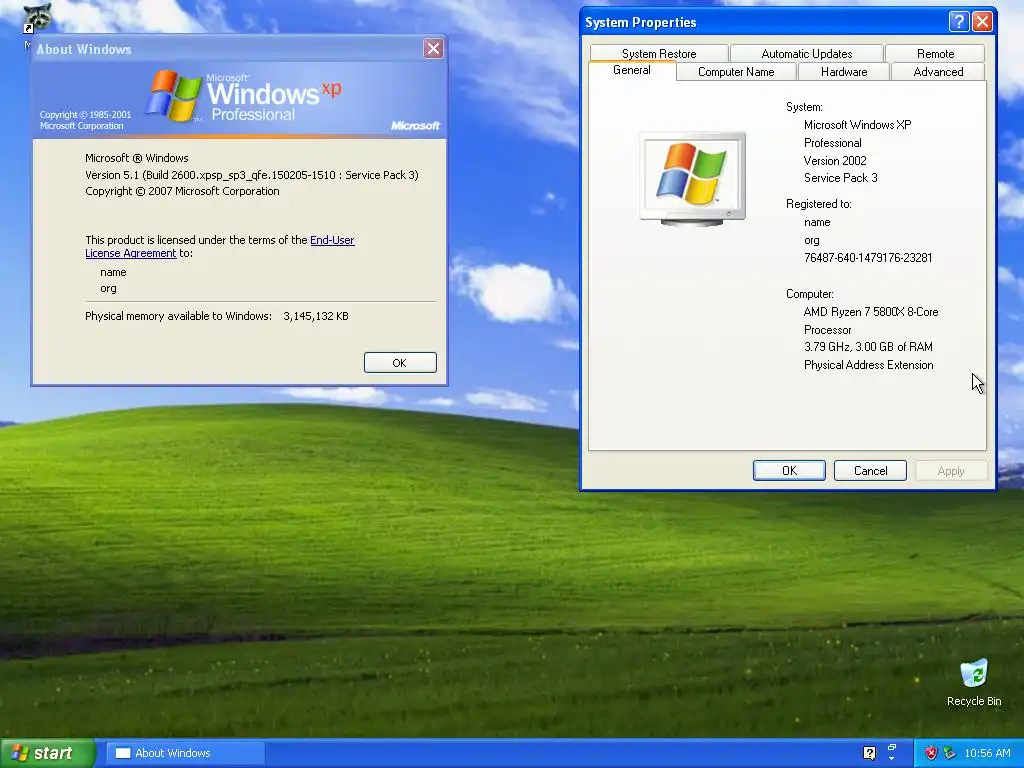Click the greyed-out Apply button

tap(950, 471)
